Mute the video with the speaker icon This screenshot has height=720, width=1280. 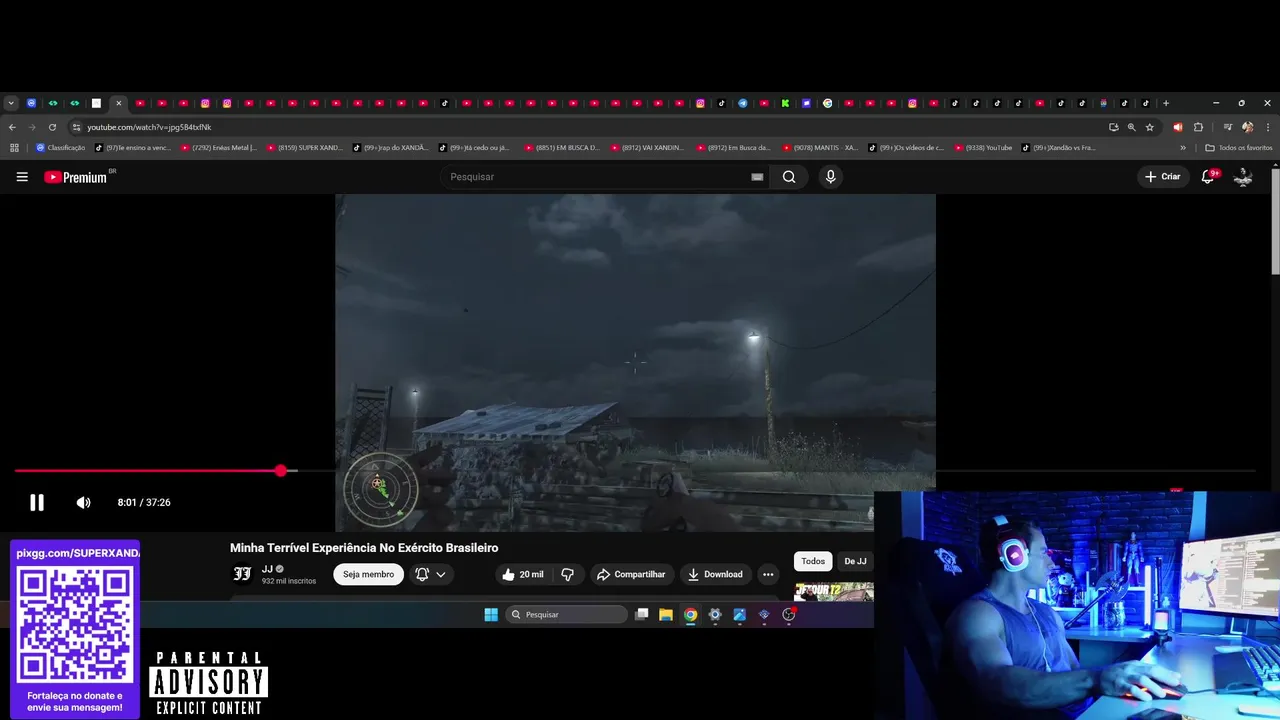click(x=84, y=502)
